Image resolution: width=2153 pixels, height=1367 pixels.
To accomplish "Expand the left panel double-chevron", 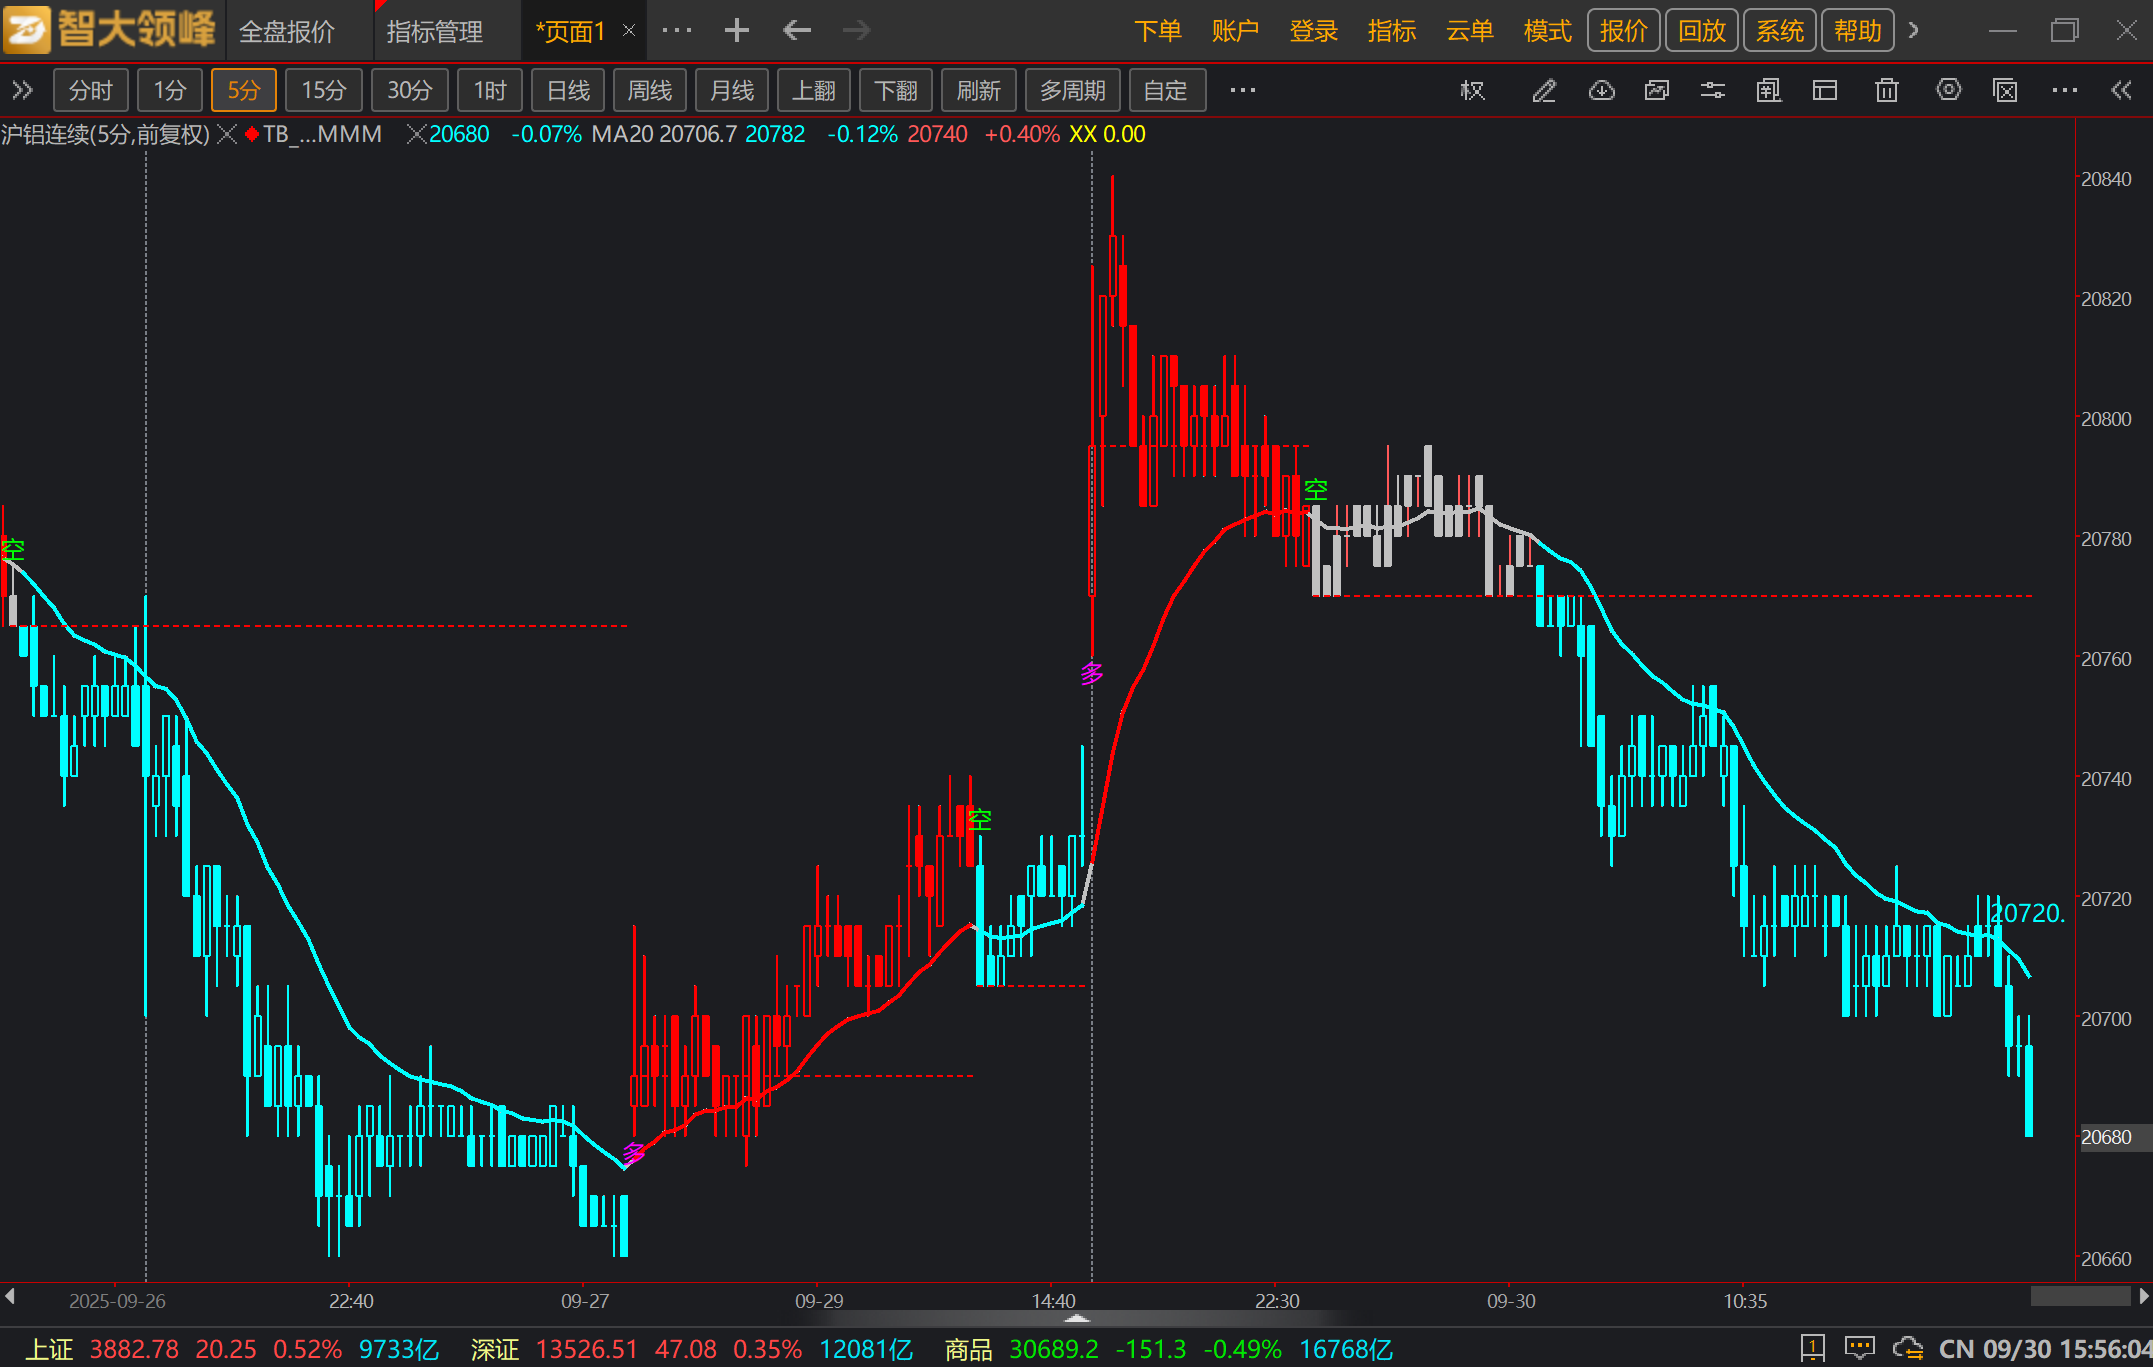I will [x=22, y=91].
